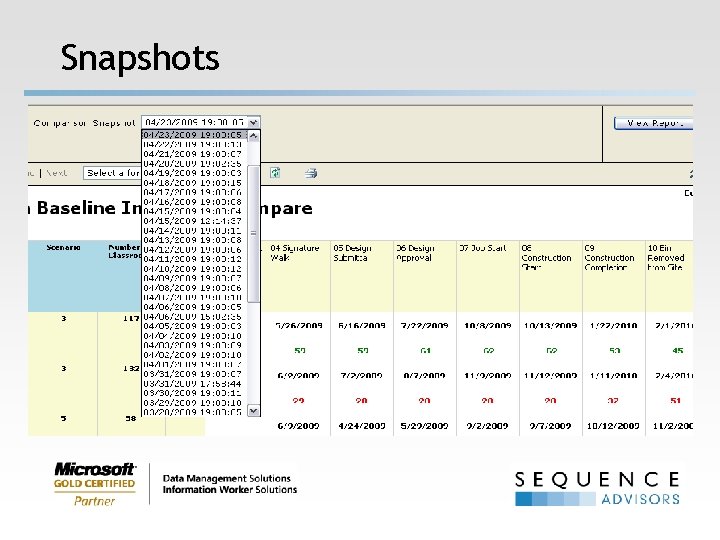Click the View Report button
720x540 pixels.
click(x=653, y=123)
